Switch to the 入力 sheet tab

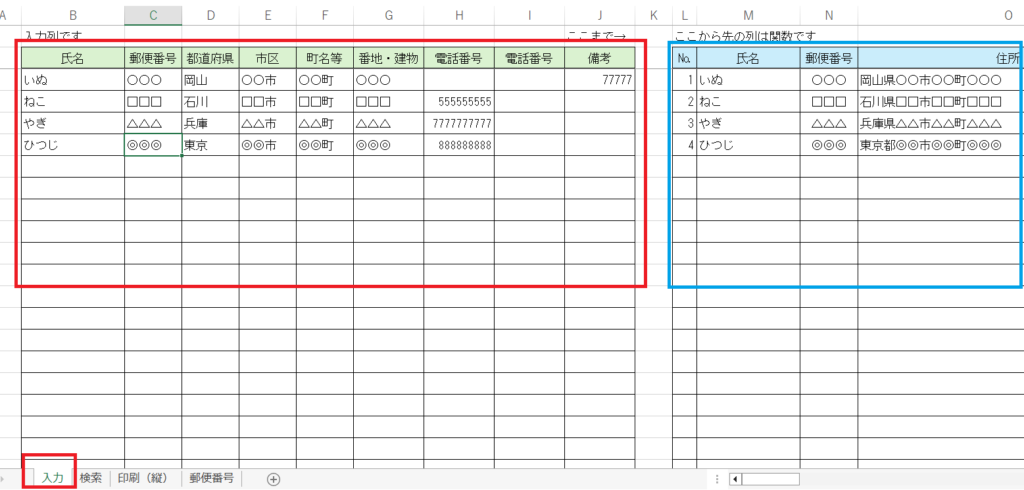pyautogui.click(x=52, y=478)
